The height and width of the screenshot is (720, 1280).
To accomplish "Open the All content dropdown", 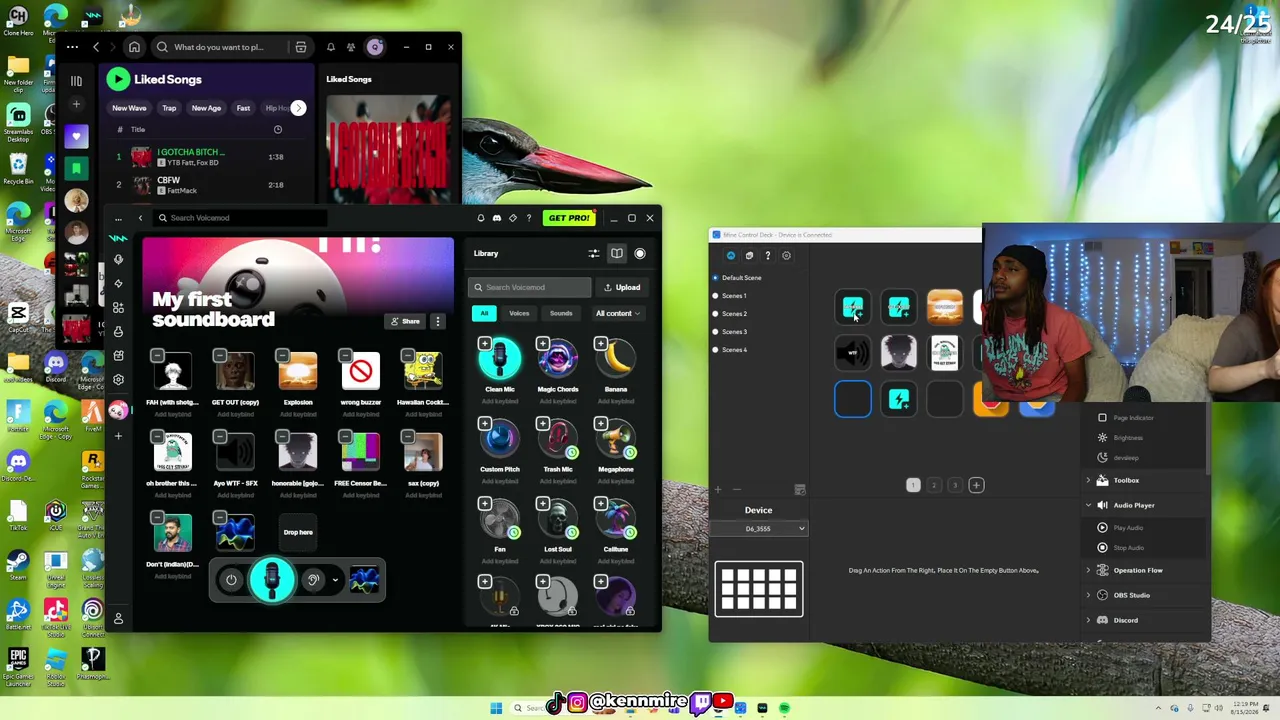I will click(618, 313).
